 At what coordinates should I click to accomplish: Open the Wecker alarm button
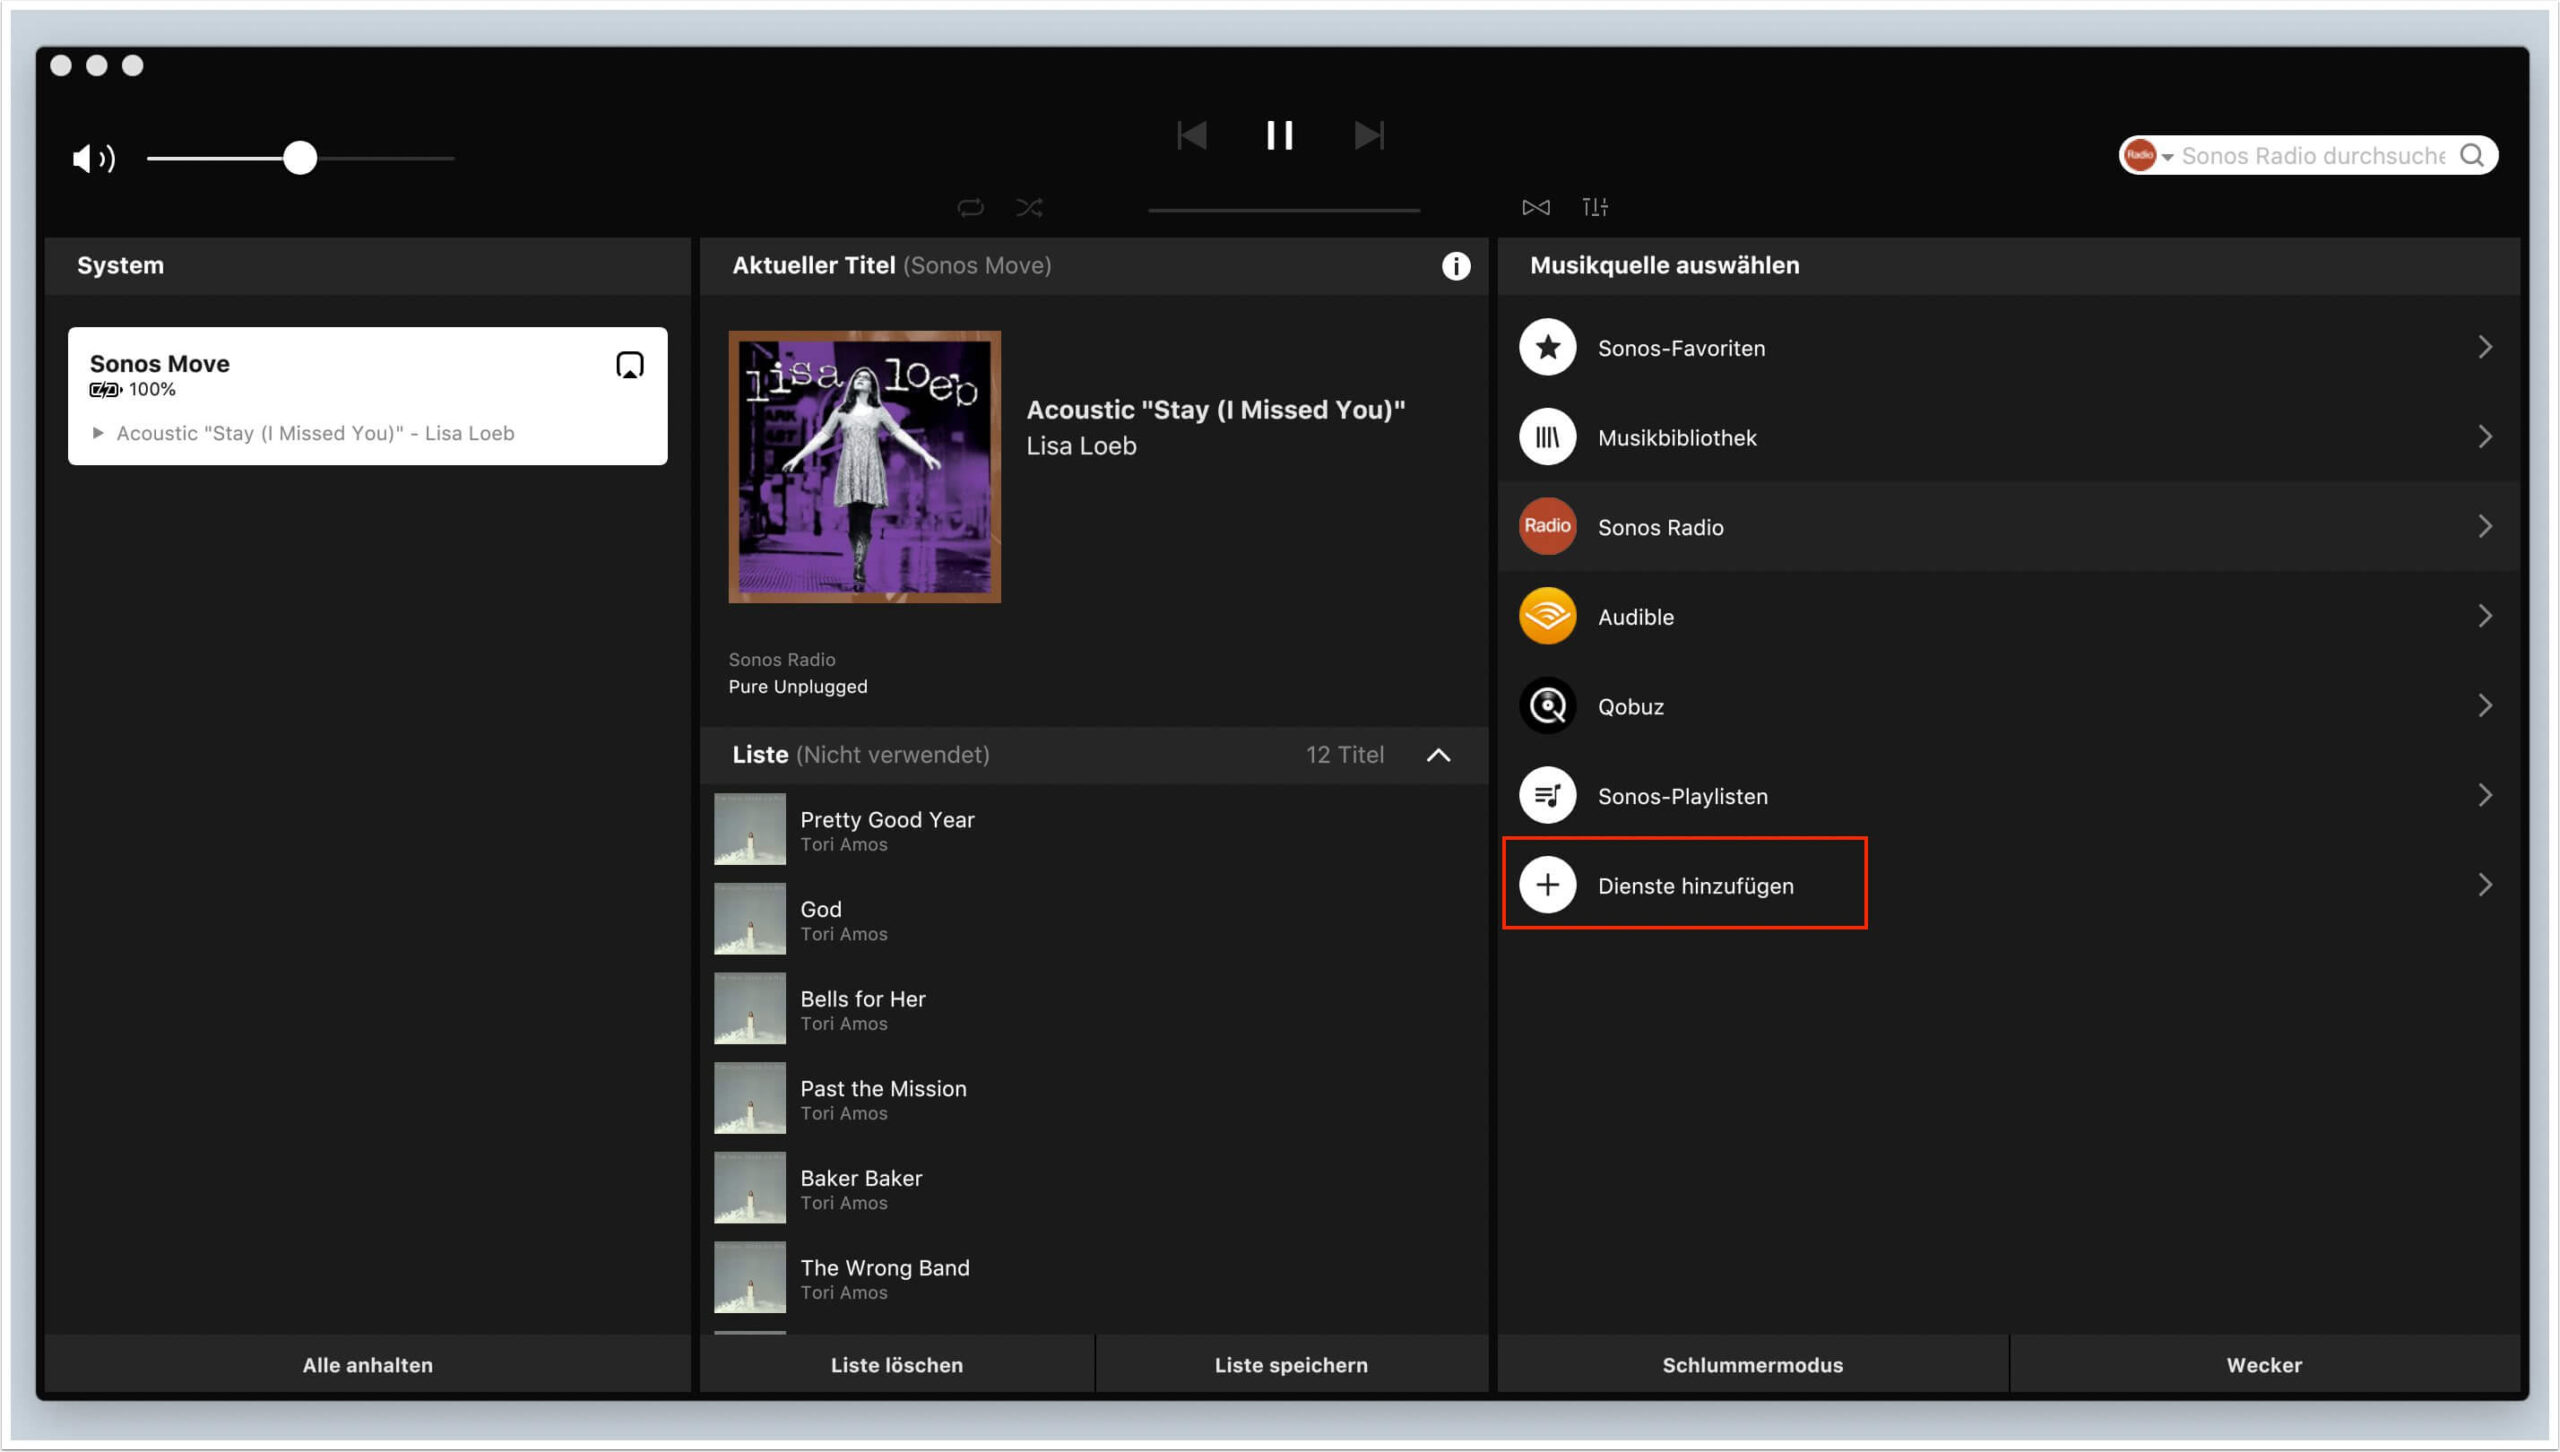(2264, 1365)
